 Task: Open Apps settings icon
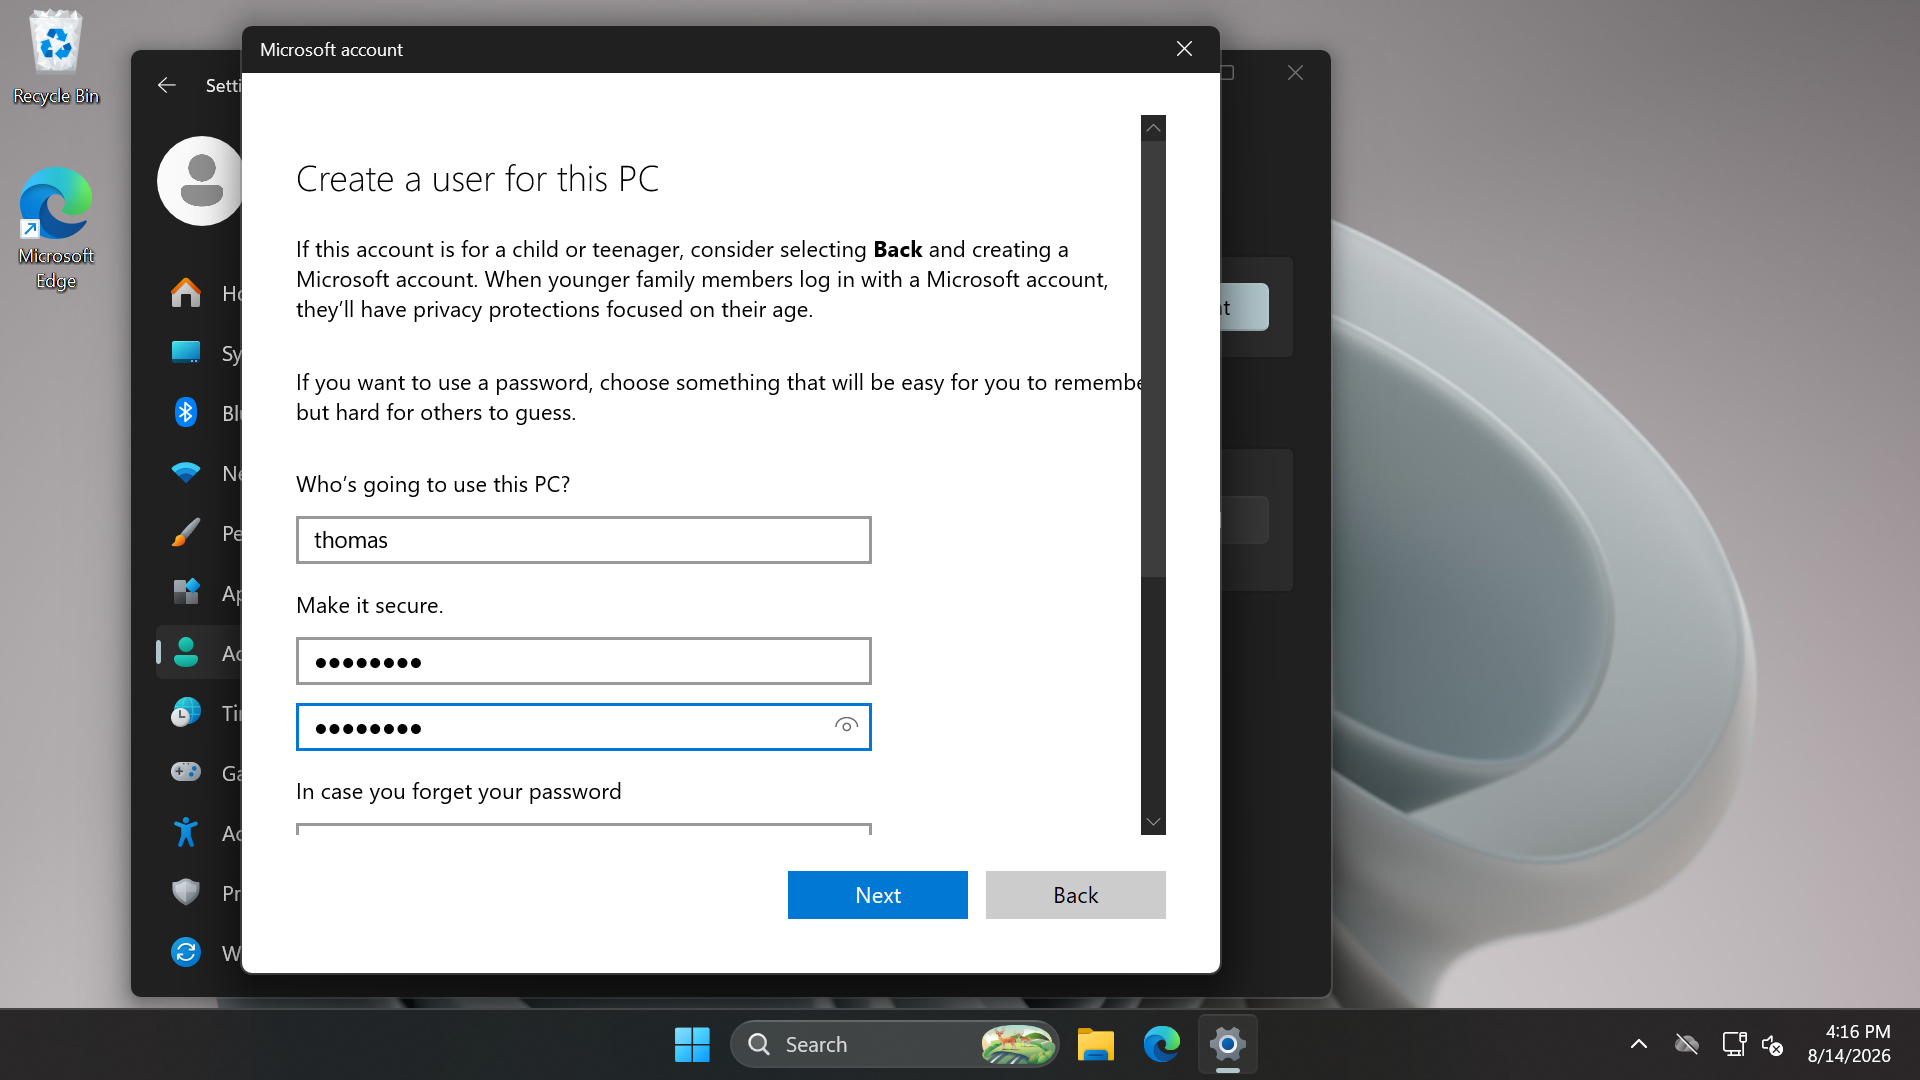click(186, 592)
